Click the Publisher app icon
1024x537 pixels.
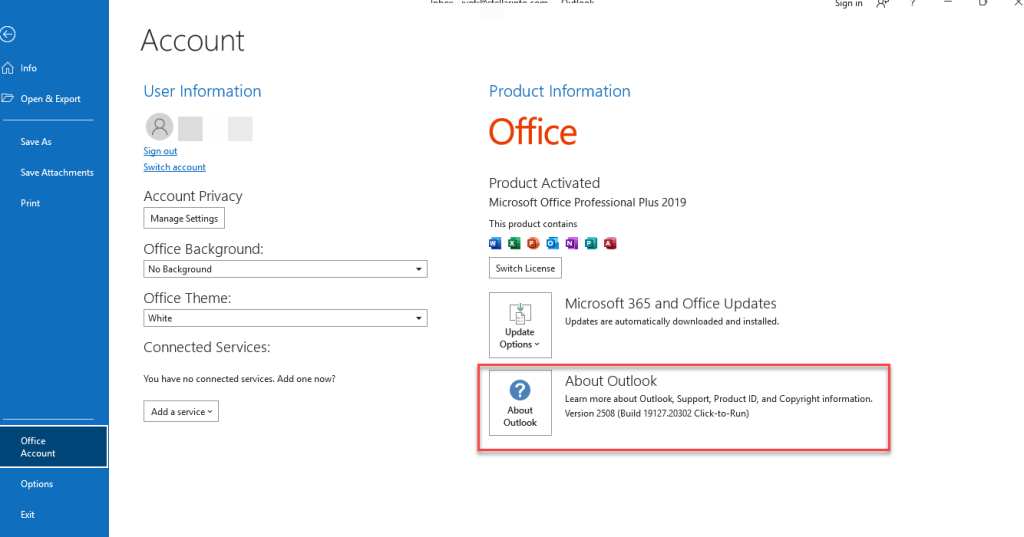pos(591,243)
